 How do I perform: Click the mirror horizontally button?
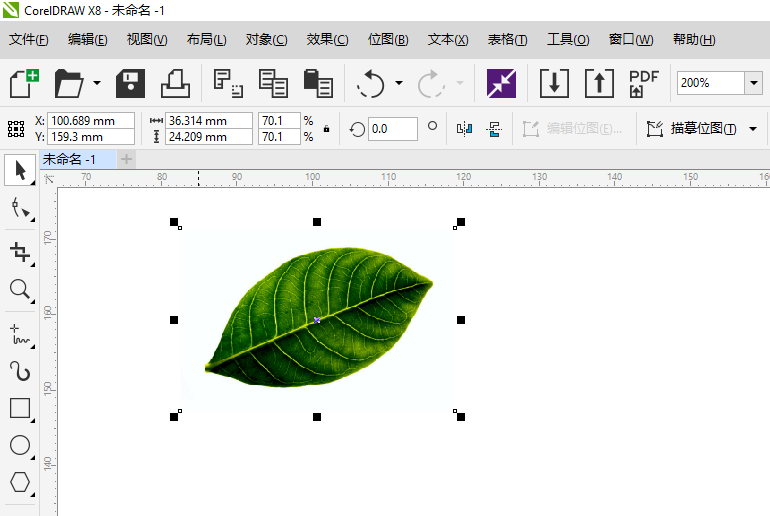pyautogui.click(x=464, y=129)
